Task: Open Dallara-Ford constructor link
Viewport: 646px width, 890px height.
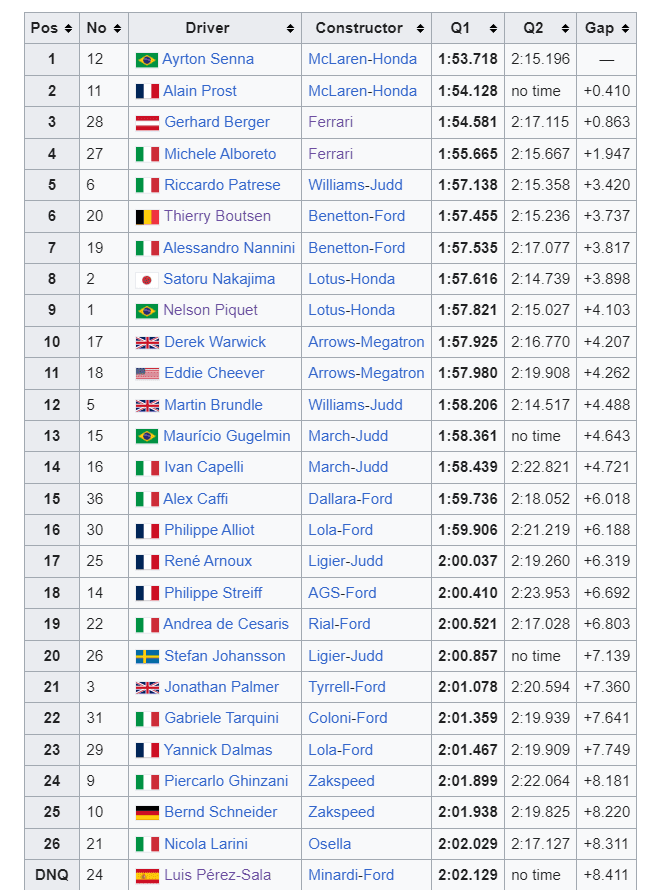Action: (350, 499)
